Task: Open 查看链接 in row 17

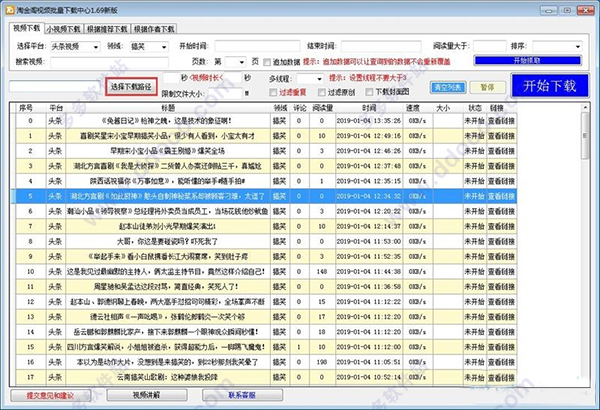Action: pos(501,377)
